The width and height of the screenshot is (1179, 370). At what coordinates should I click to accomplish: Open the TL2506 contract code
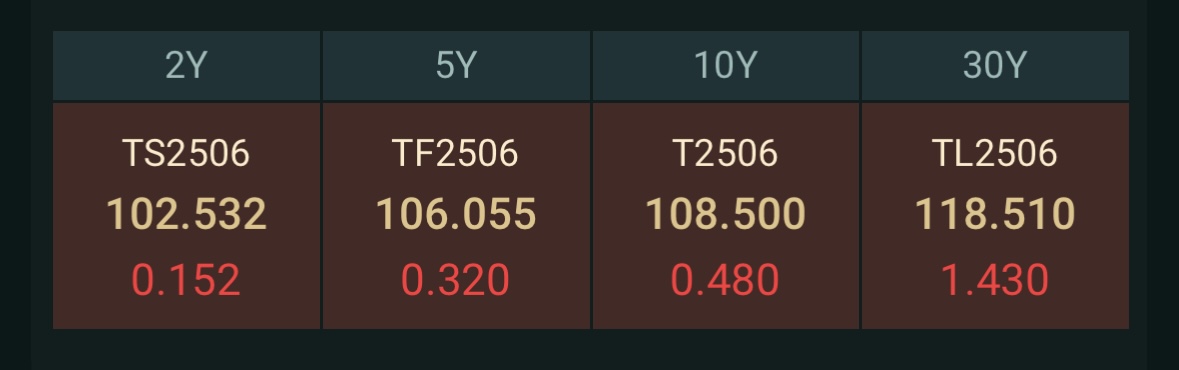[x=994, y=153]
